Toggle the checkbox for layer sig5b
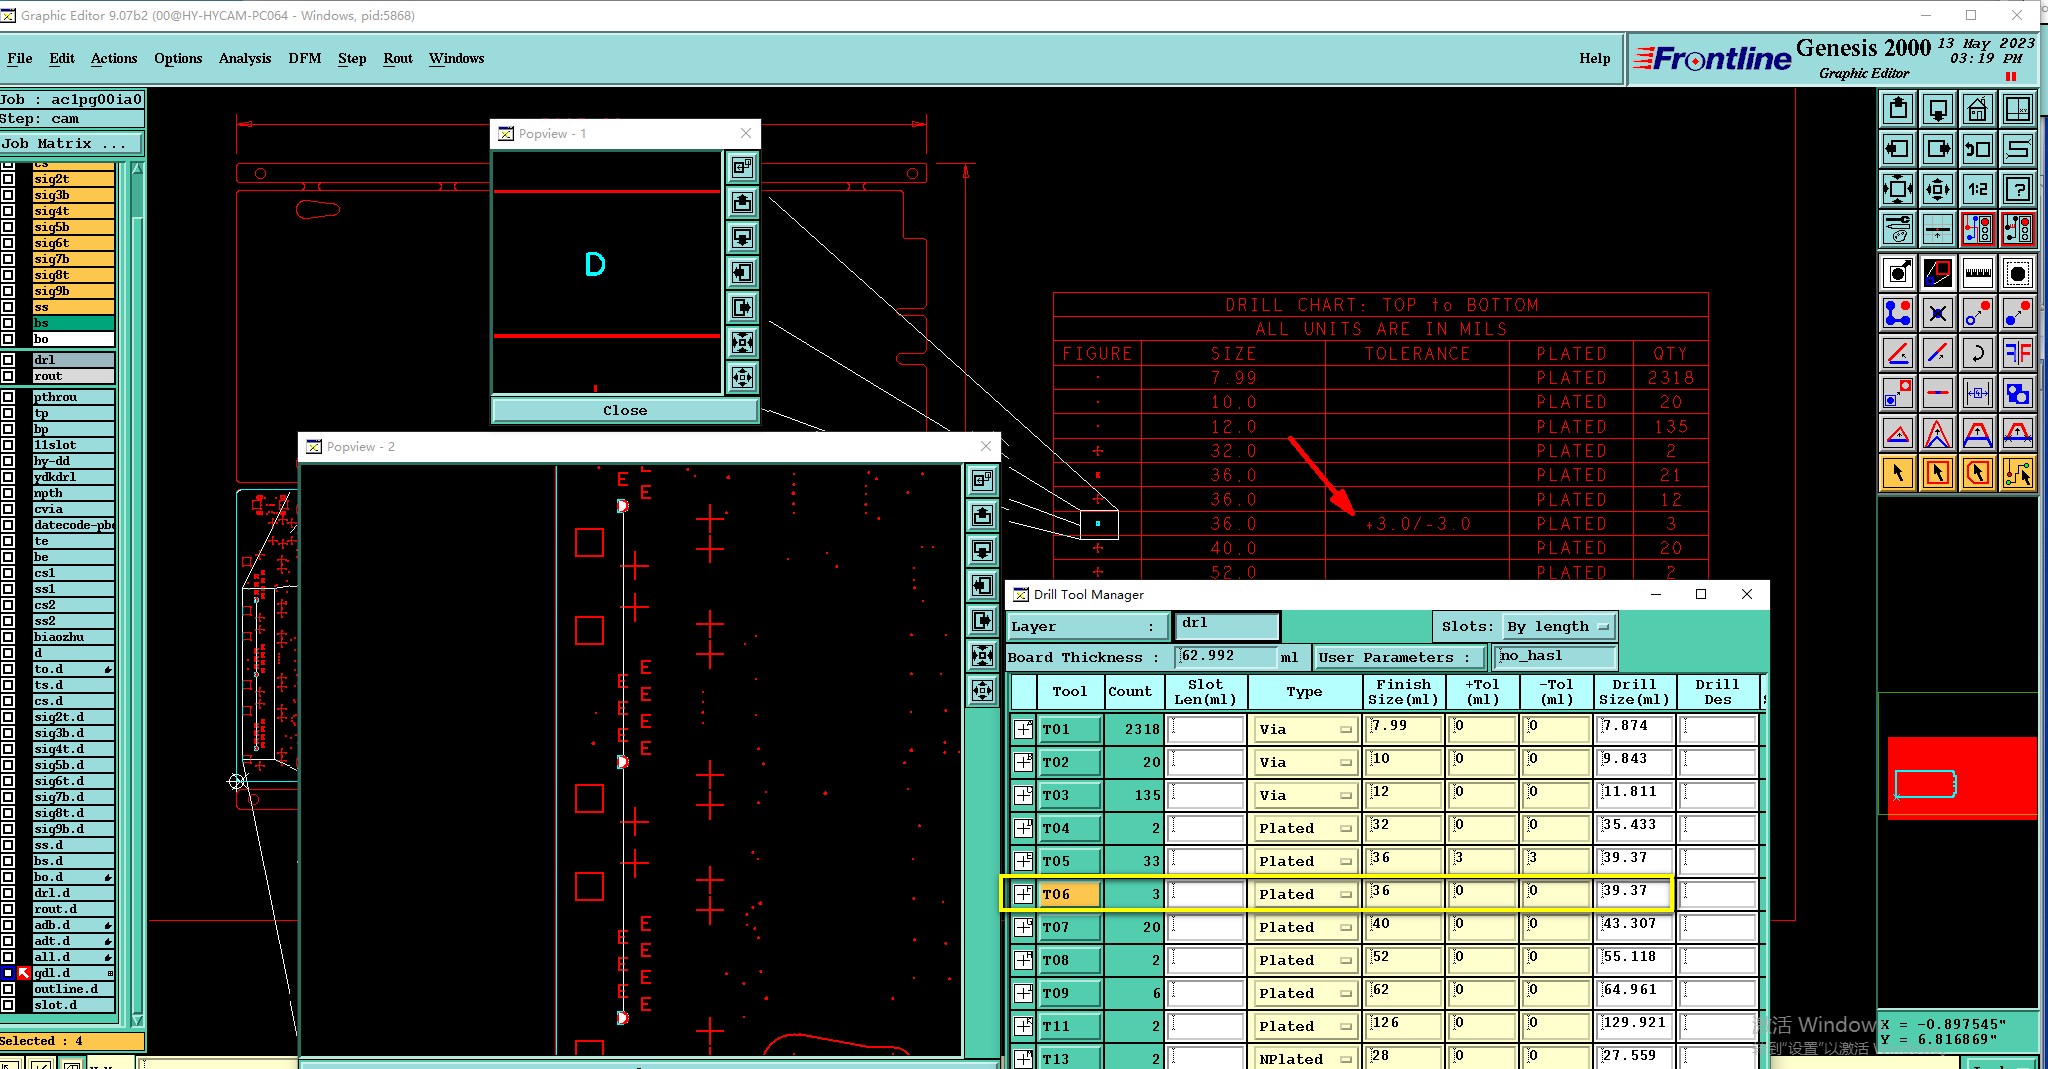This screenshot has width=2048, height=1069. 8,227
